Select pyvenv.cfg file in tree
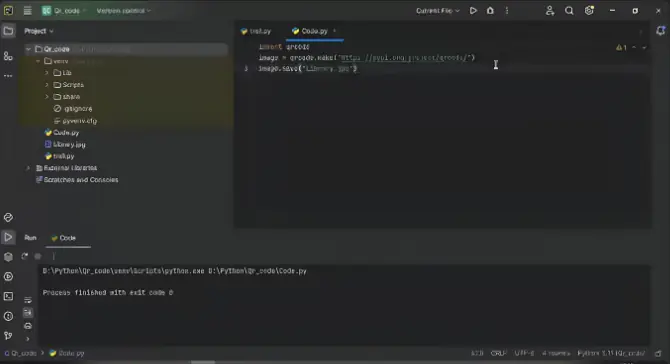The width and height of the screenshot is (670, 364). click(75, 121)
